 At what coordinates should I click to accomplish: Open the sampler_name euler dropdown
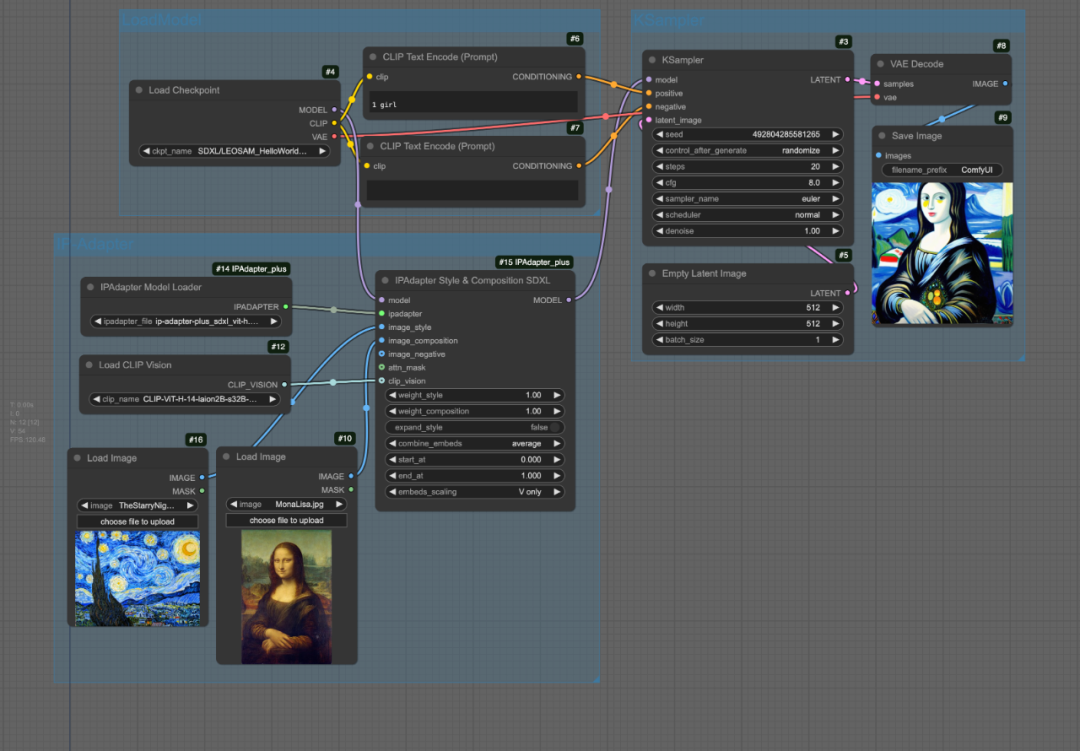[747, 198]
